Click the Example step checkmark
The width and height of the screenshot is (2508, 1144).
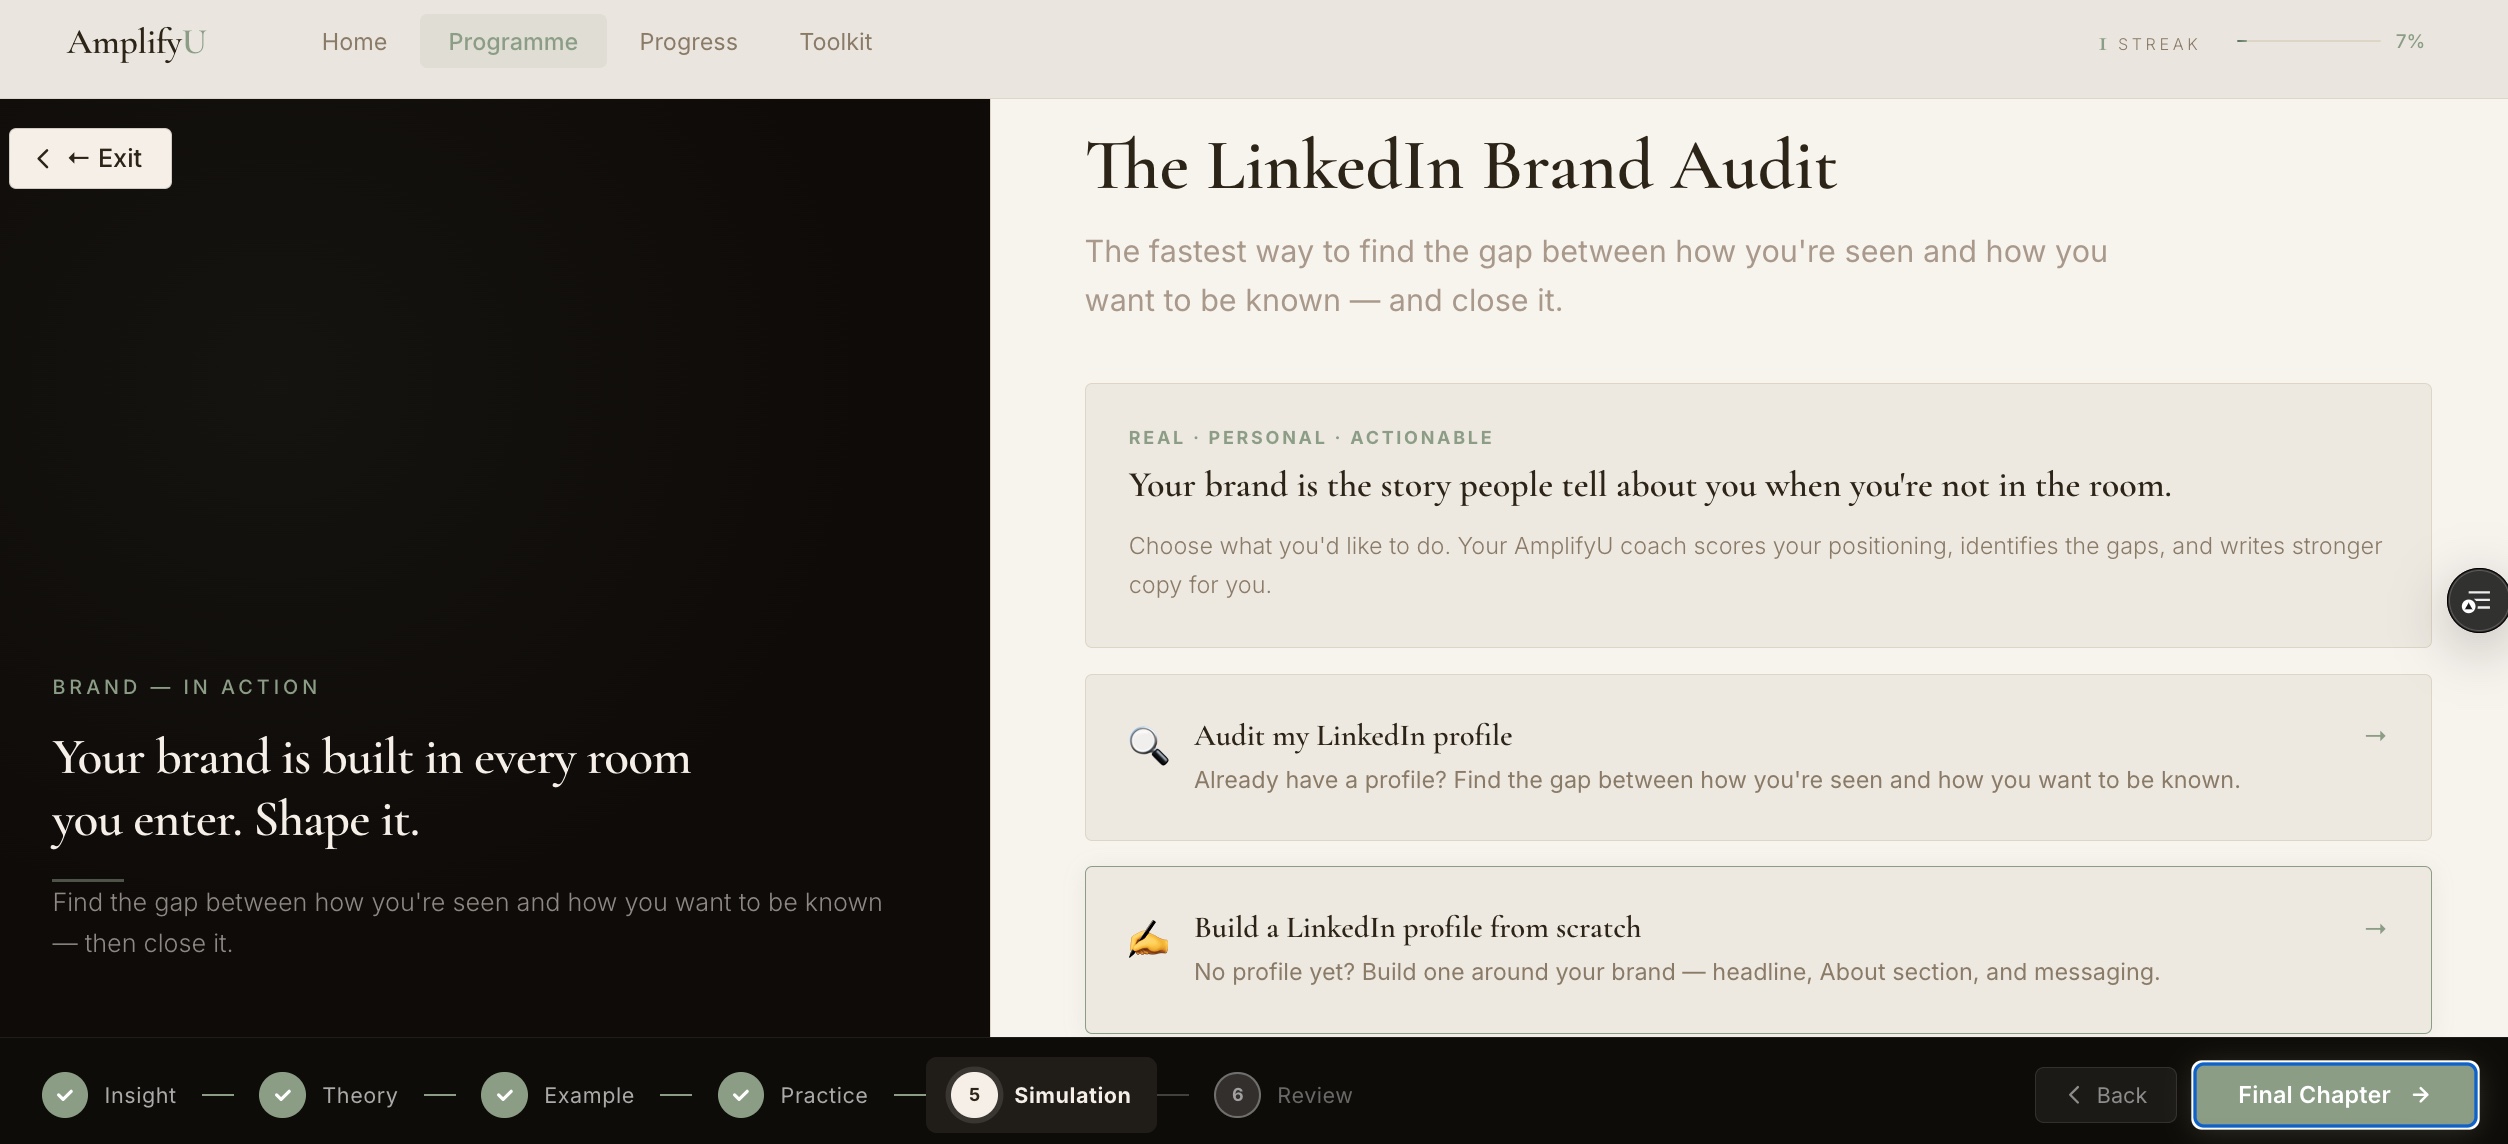(504, 1095)
